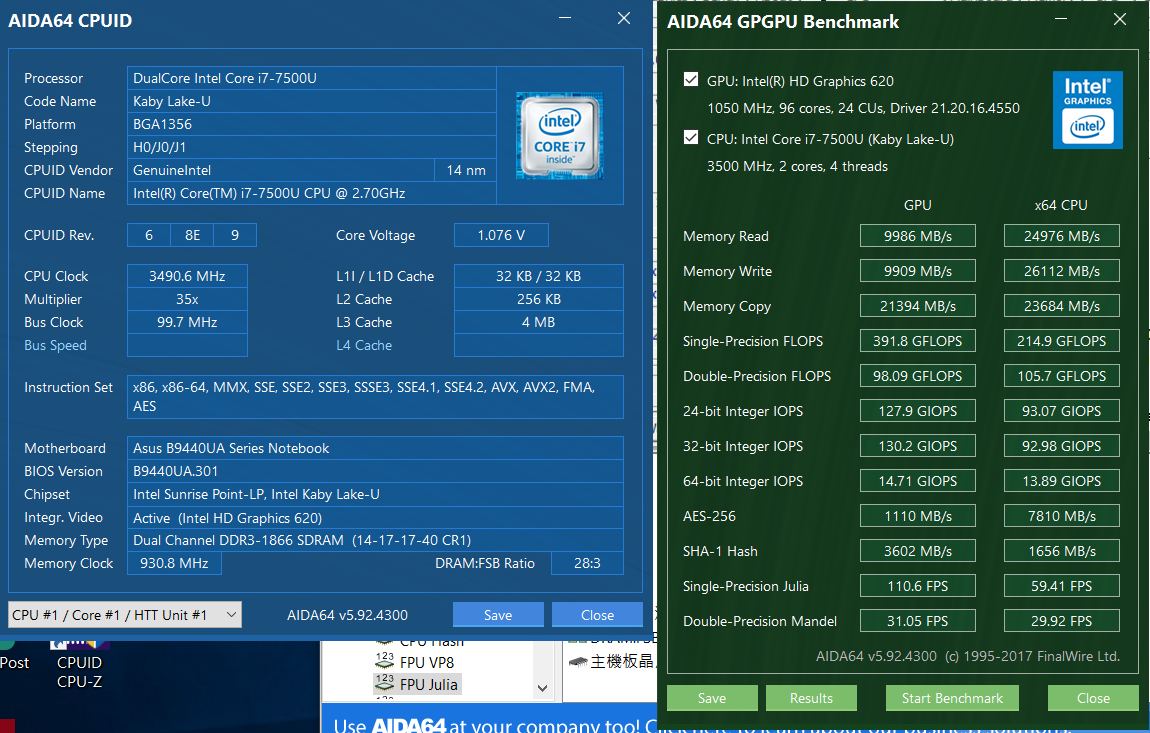Click the L4 Cache link label
This screenshot has width=1150, height=733.
tap(364, 345)
